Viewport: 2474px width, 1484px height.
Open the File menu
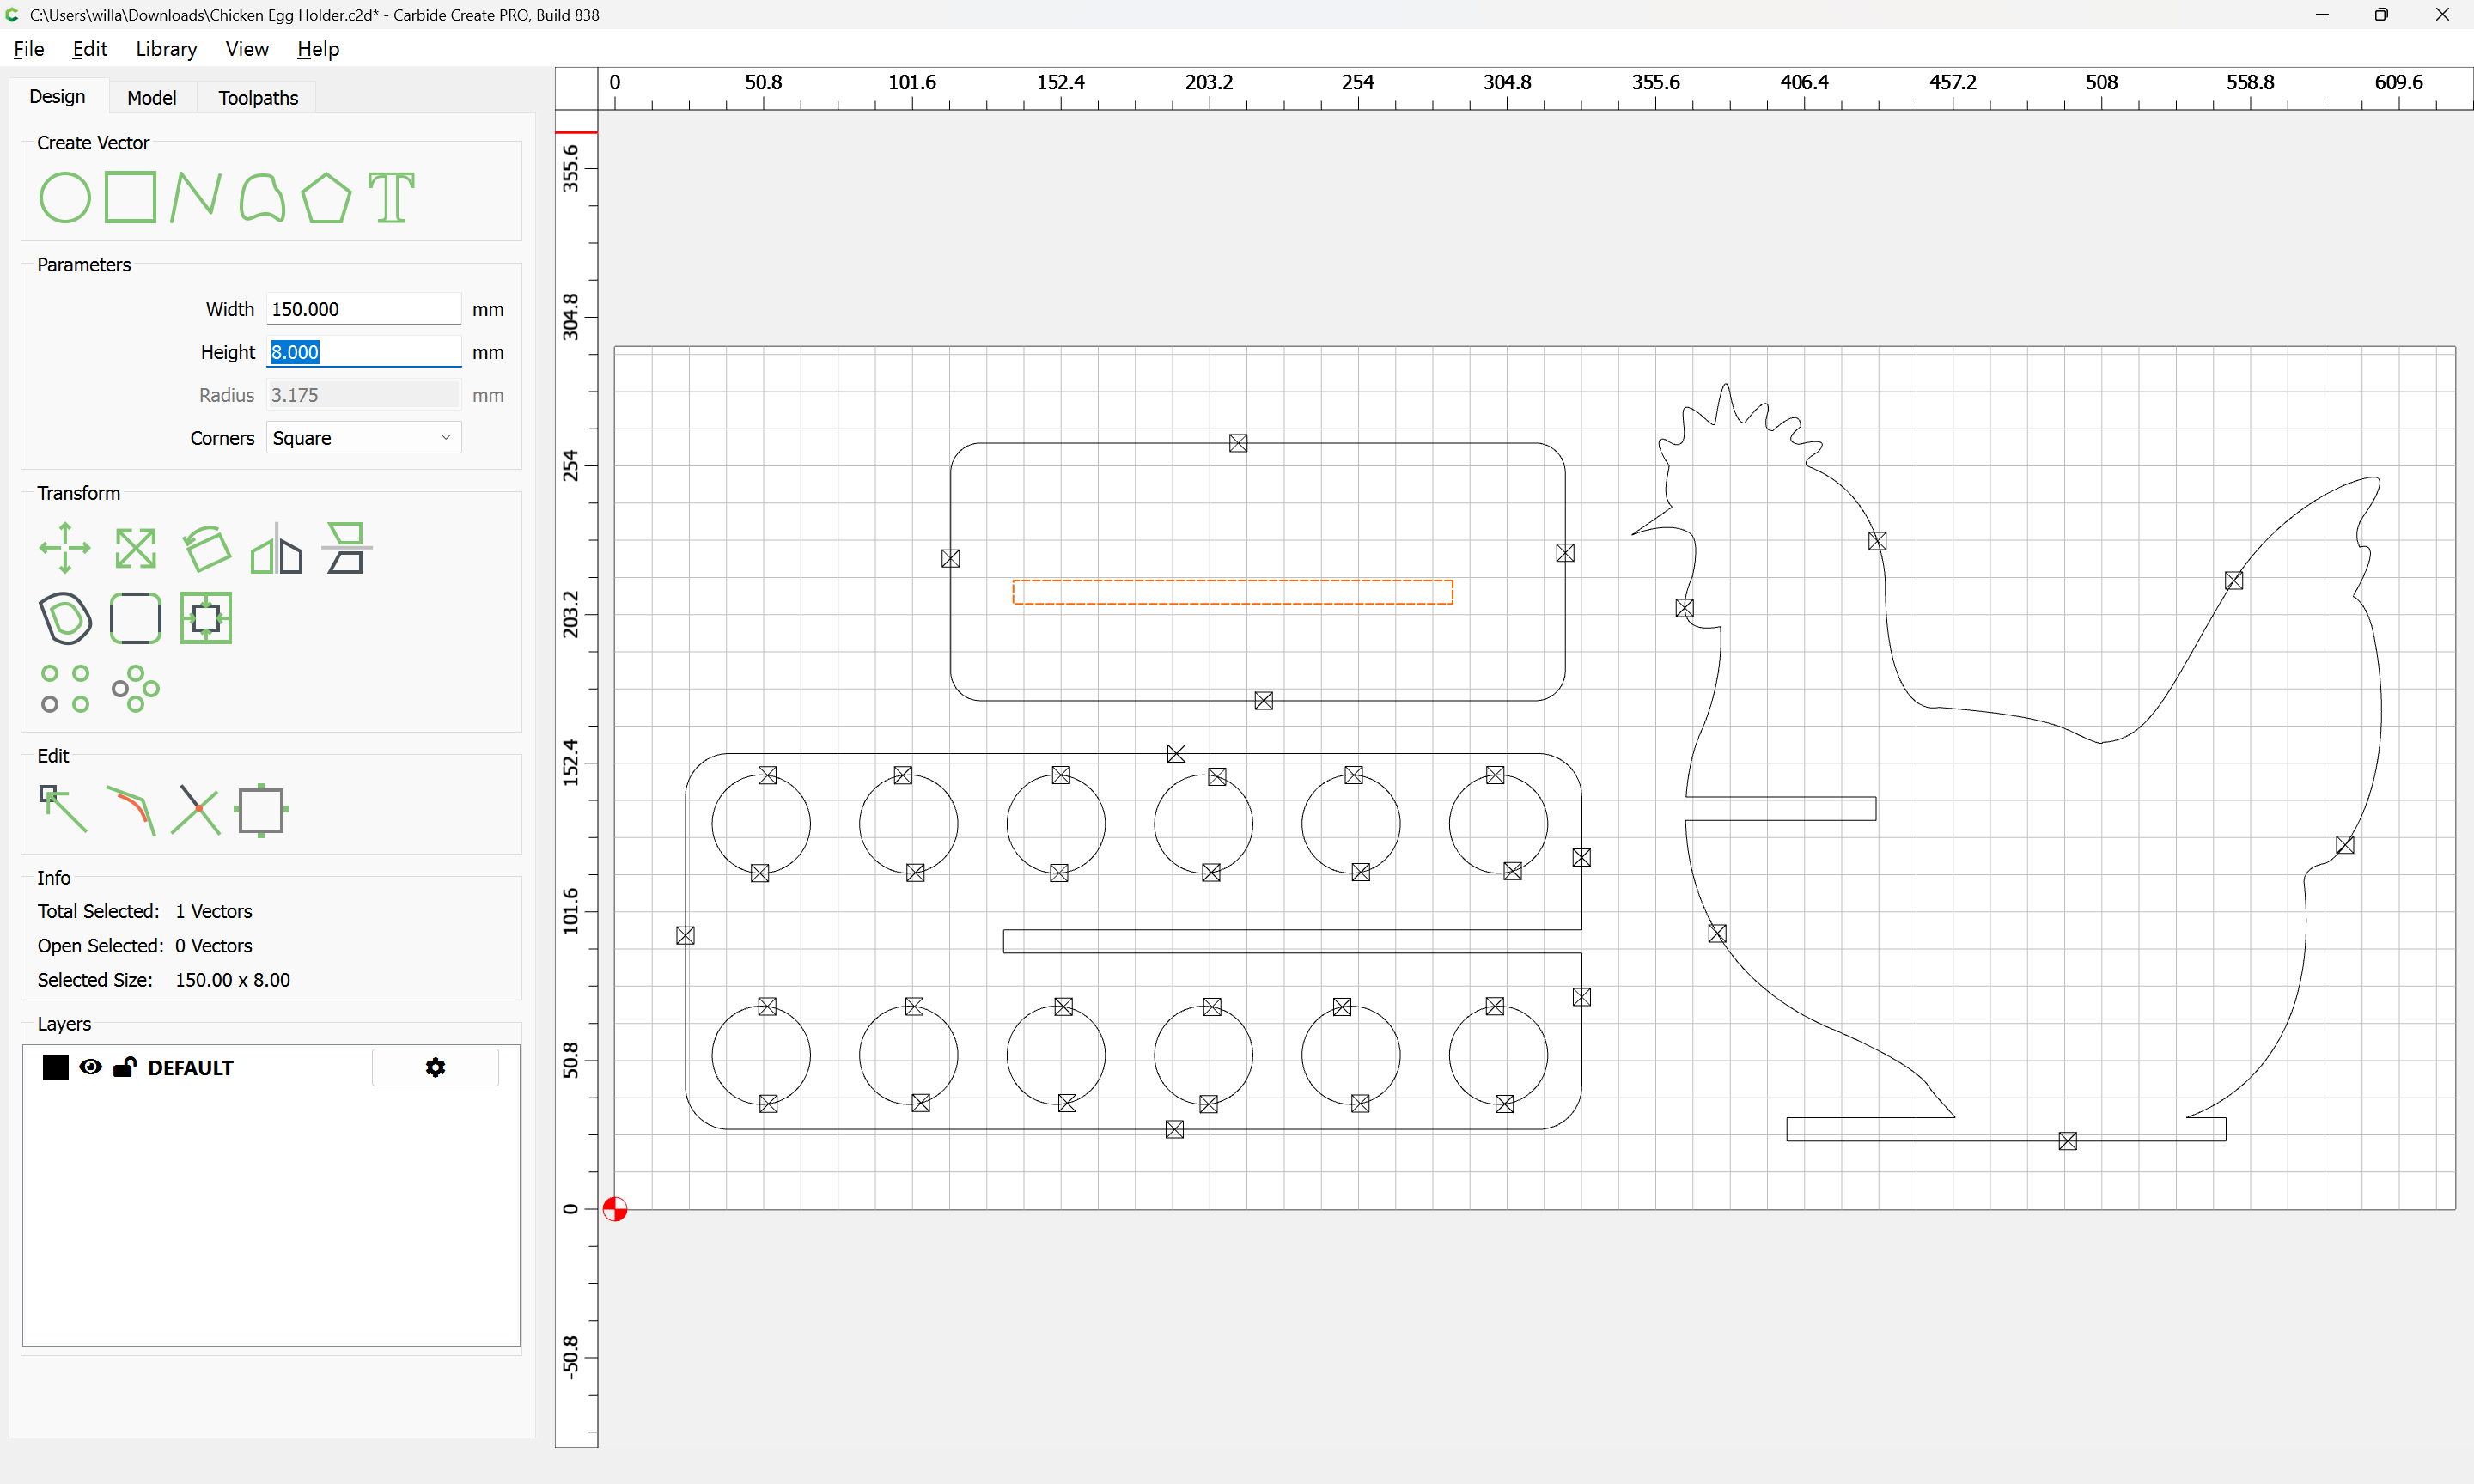tap(28, 49)
